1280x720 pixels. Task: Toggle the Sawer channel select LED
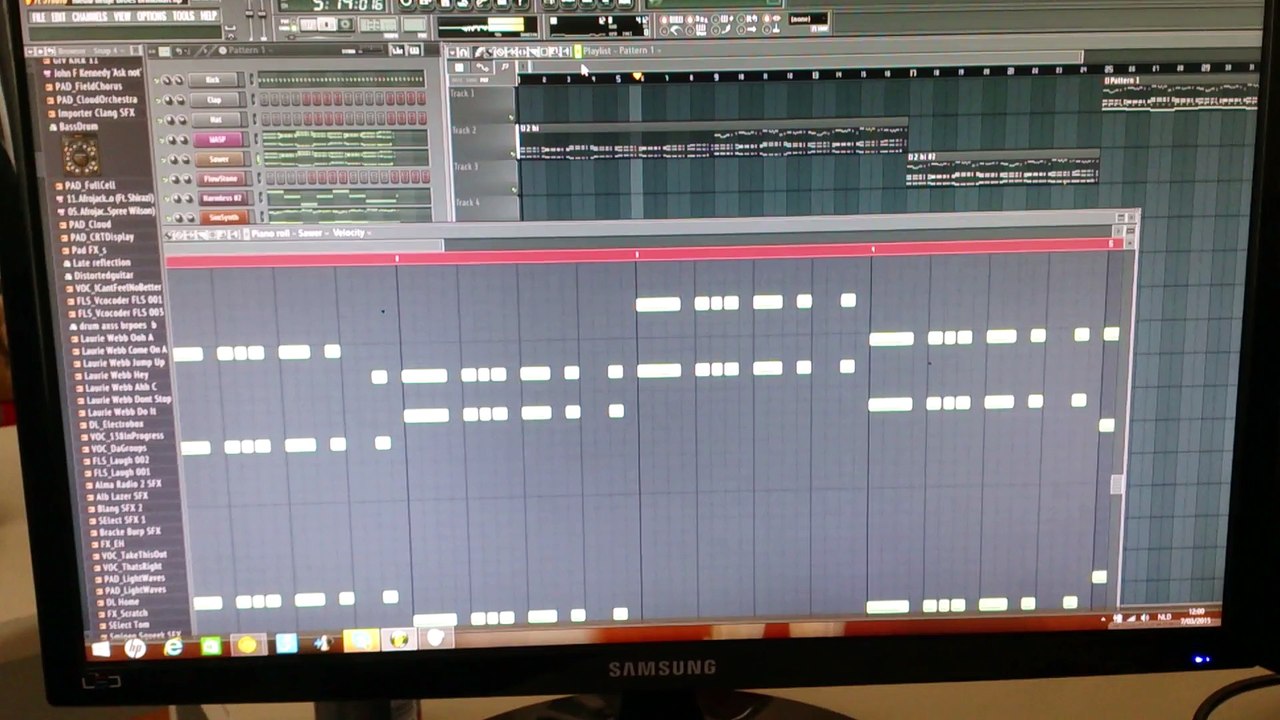pyautogui.click(x=258, y=159)
